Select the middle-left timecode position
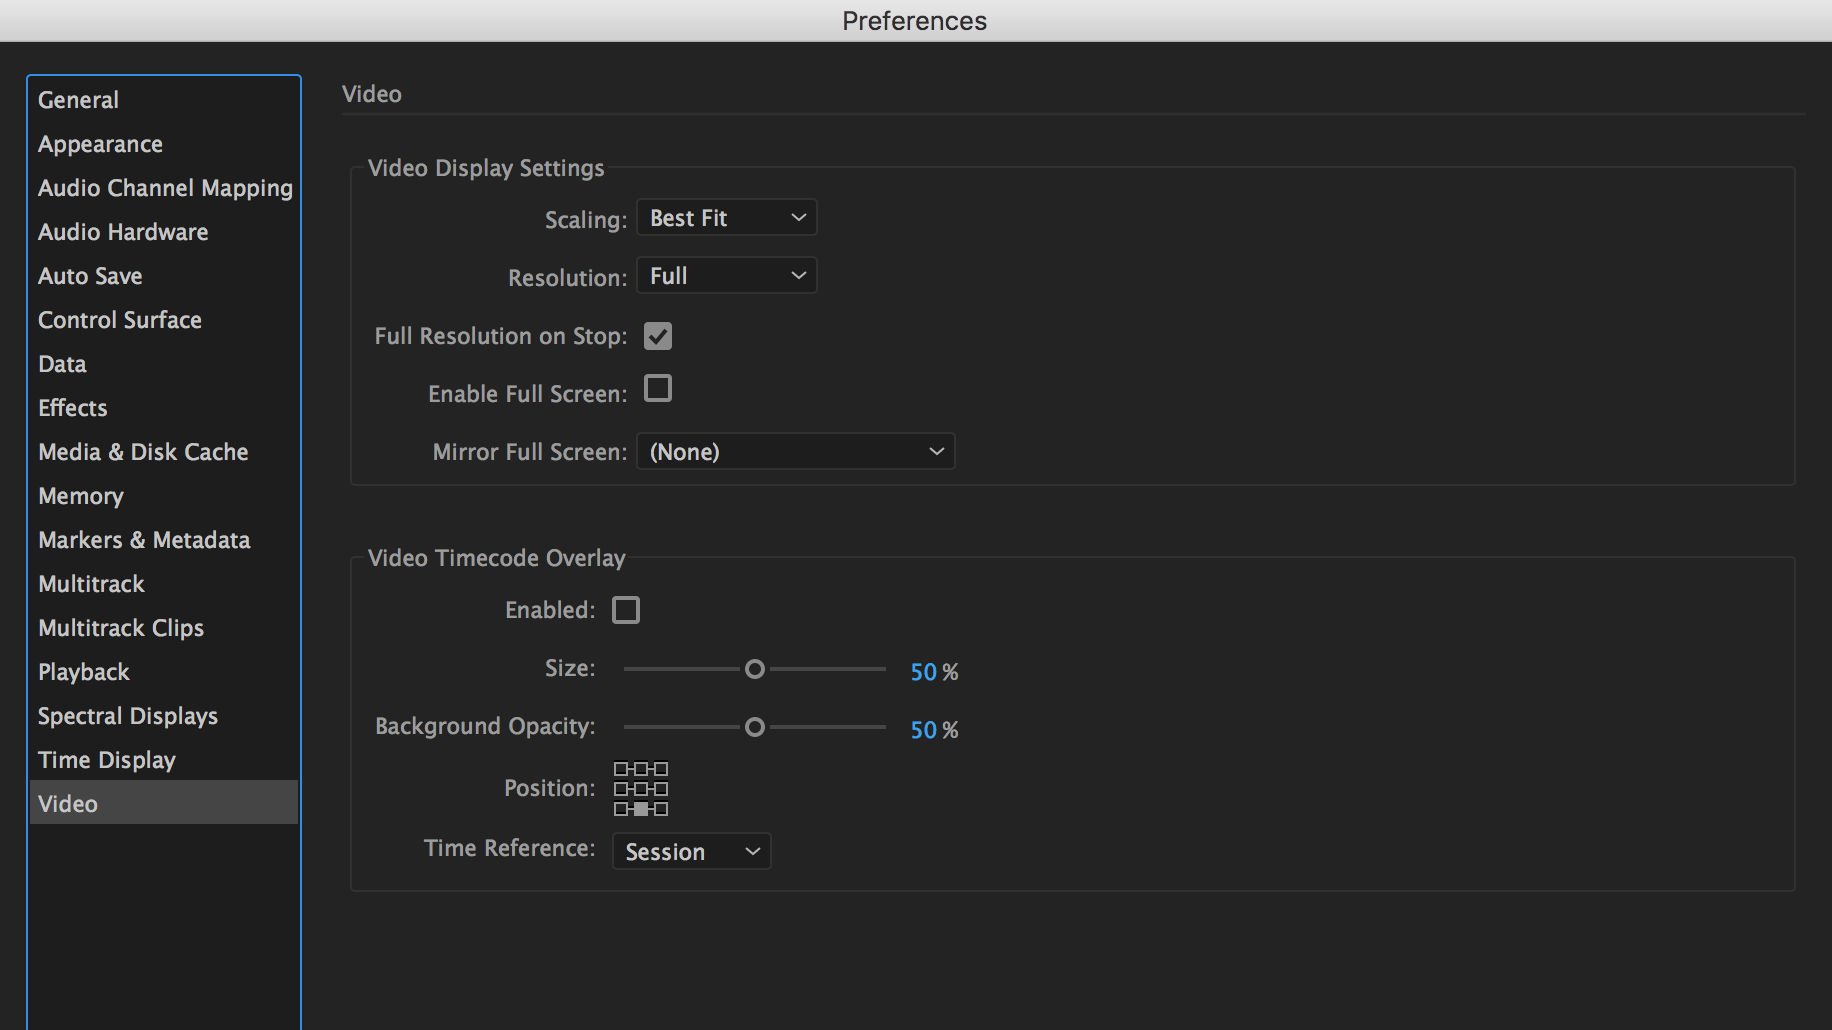 click(621, 789)
